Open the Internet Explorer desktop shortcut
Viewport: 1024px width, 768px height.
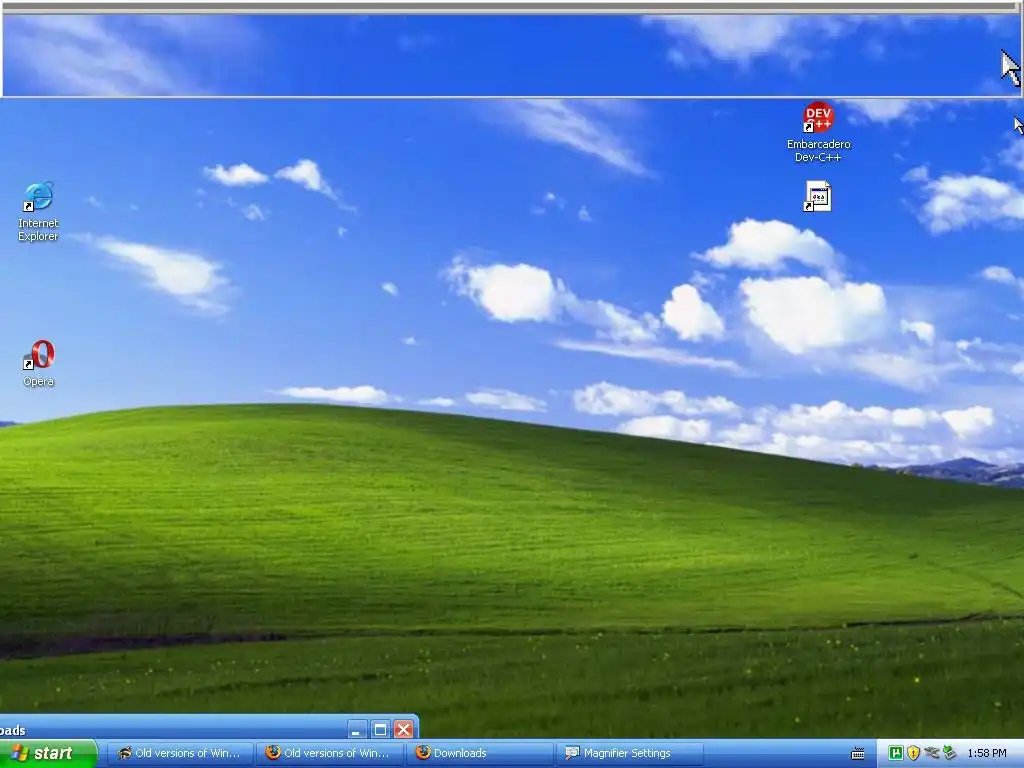pos(38,211)
